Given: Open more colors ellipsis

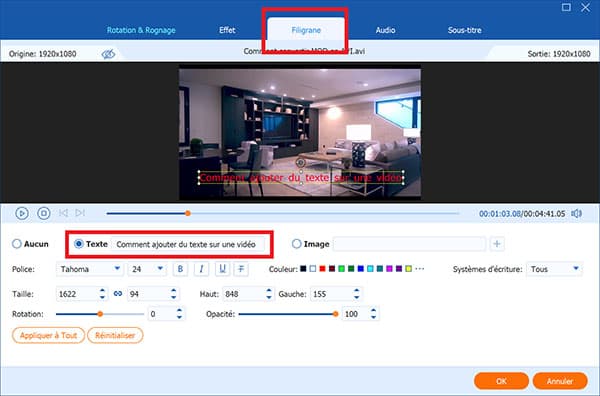Looking at the screenshot, I should click(420, 269).
